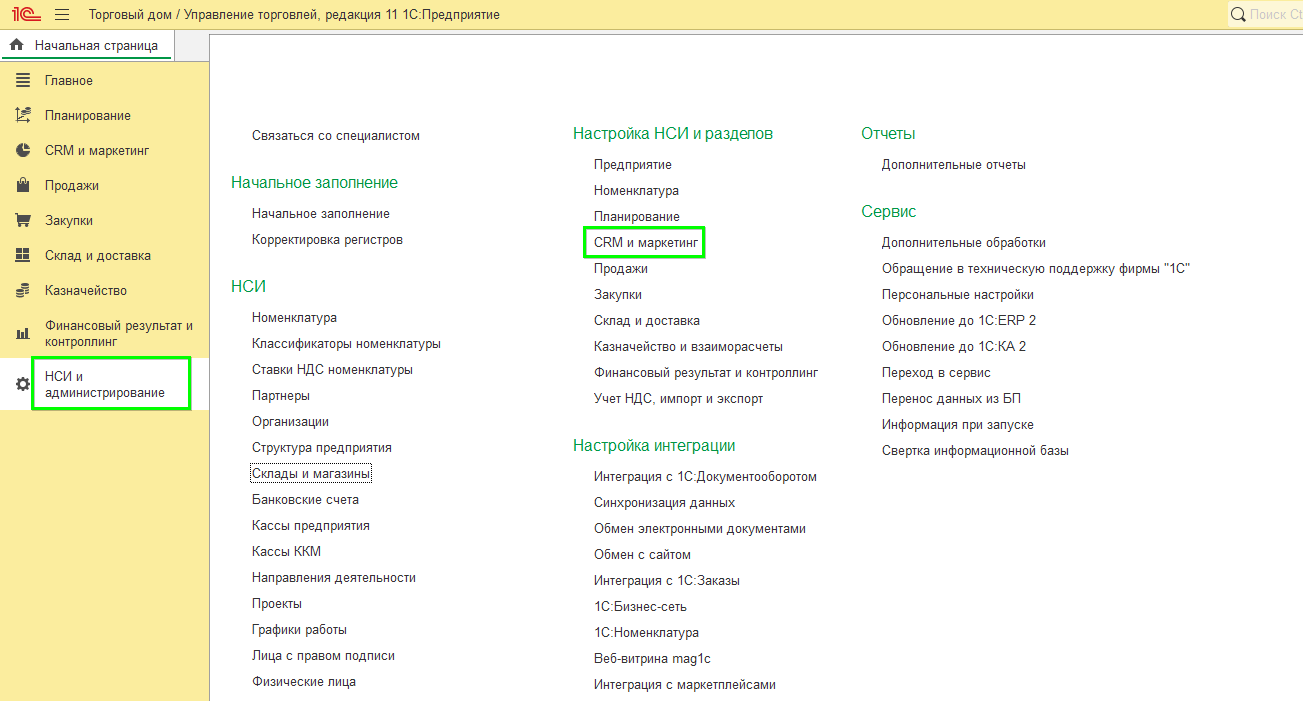Open Кассы предприятия
Viewport: 1303px width, 701px height.
pos(311,525)
